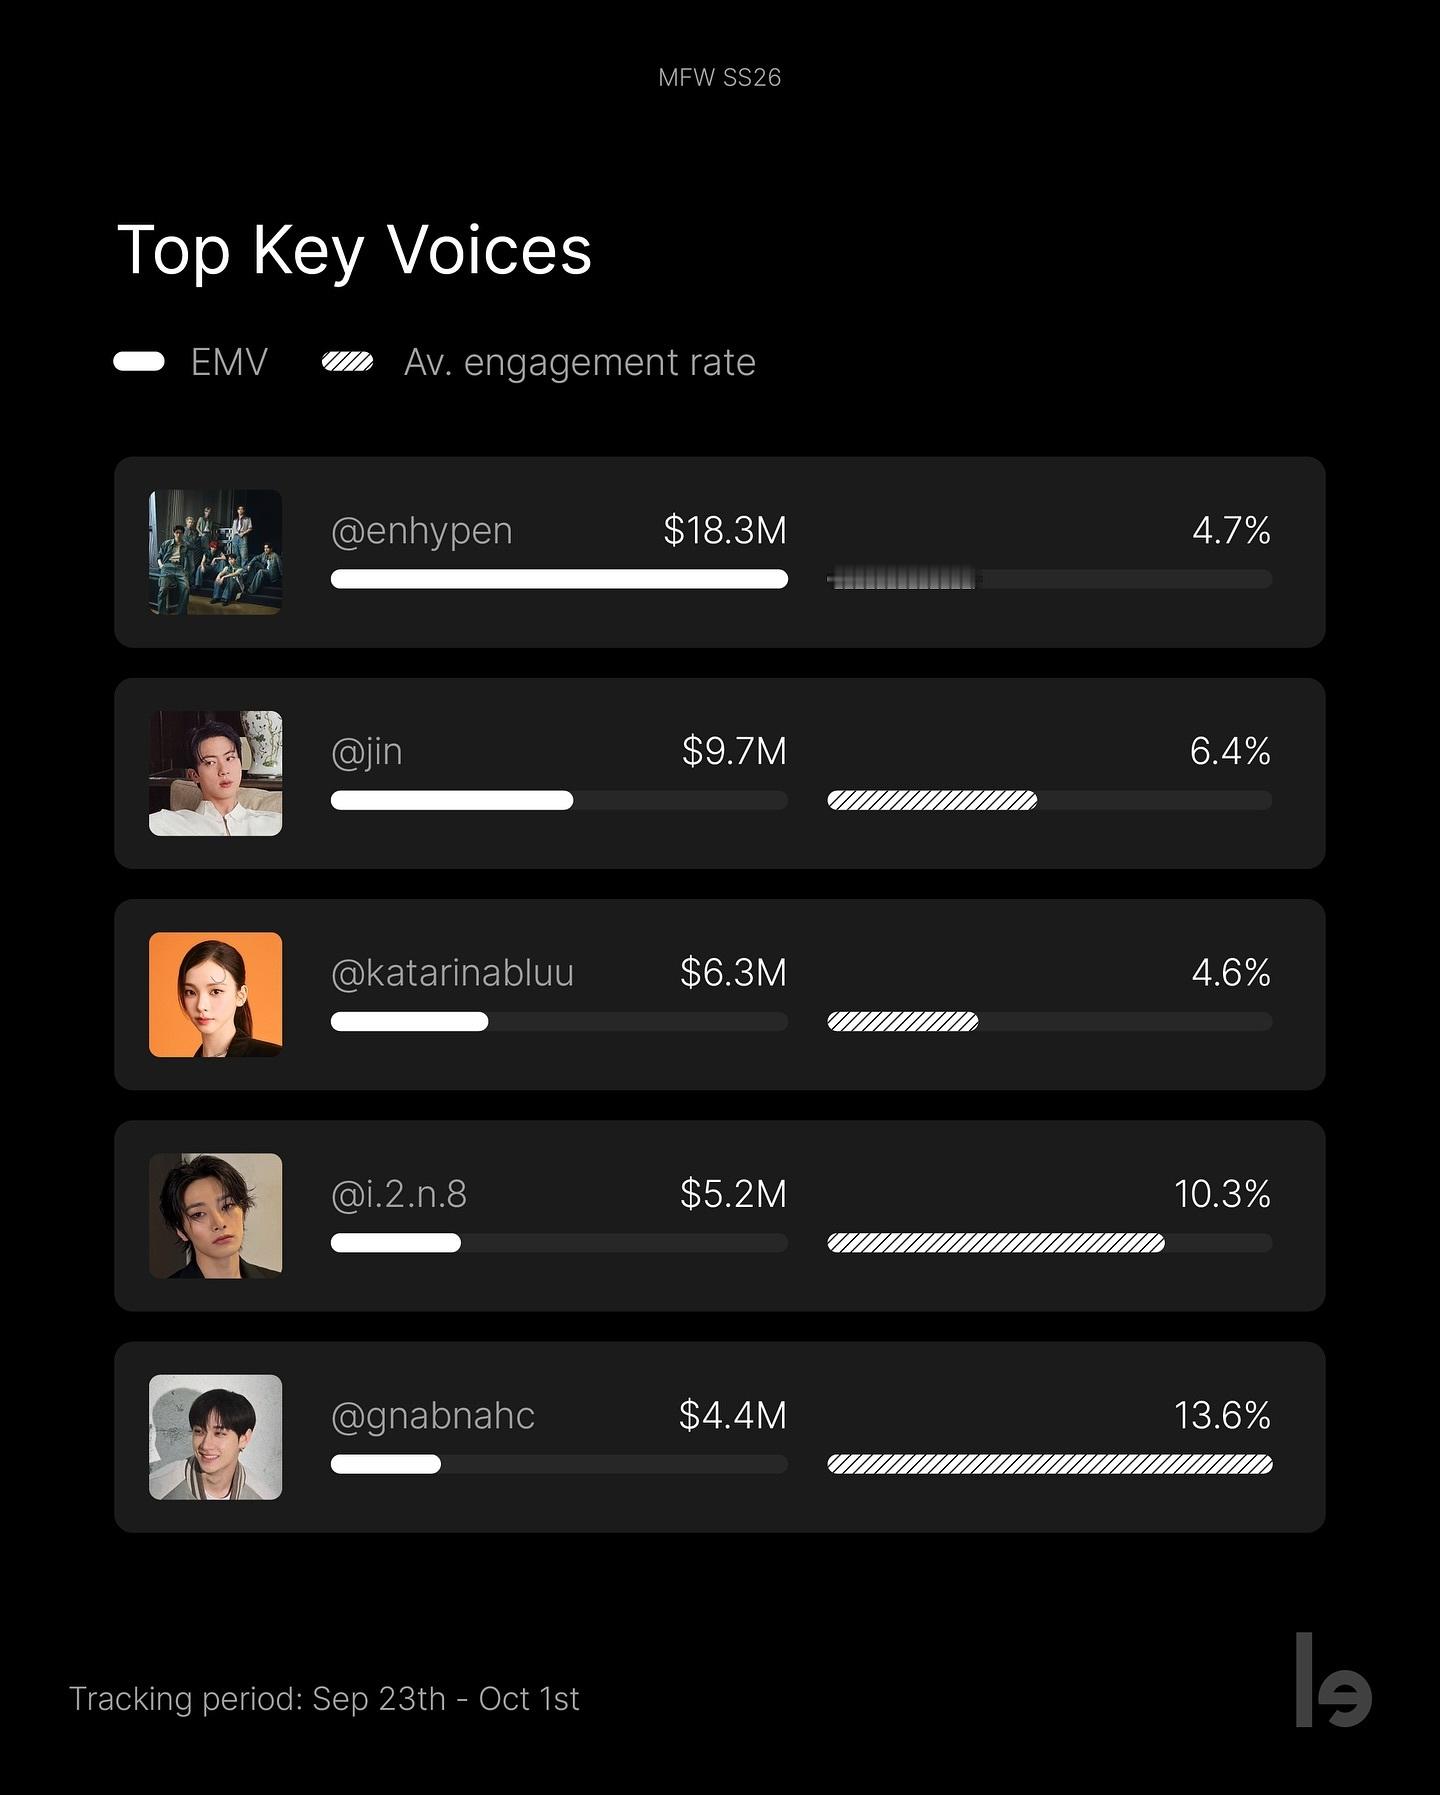Open the @gnabnahc profile picture
Screen dimensions: 1440x1795
click(215, 1437)
